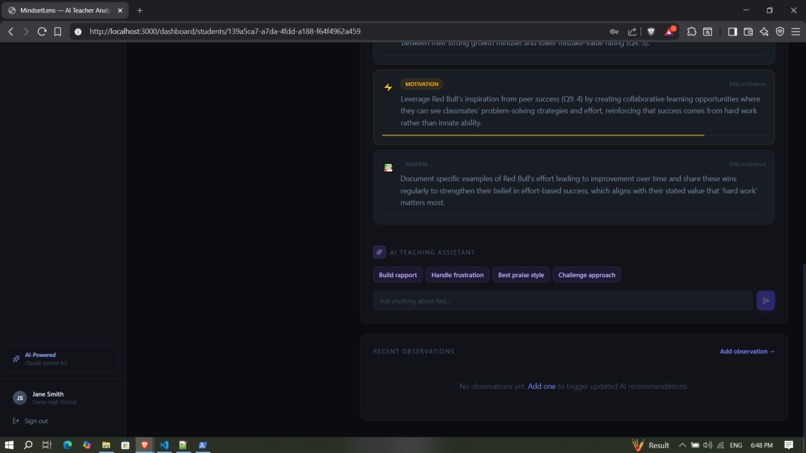The image size is (806, 453).
Task: Open Brave Shields panel
Action: click(651, 31)
